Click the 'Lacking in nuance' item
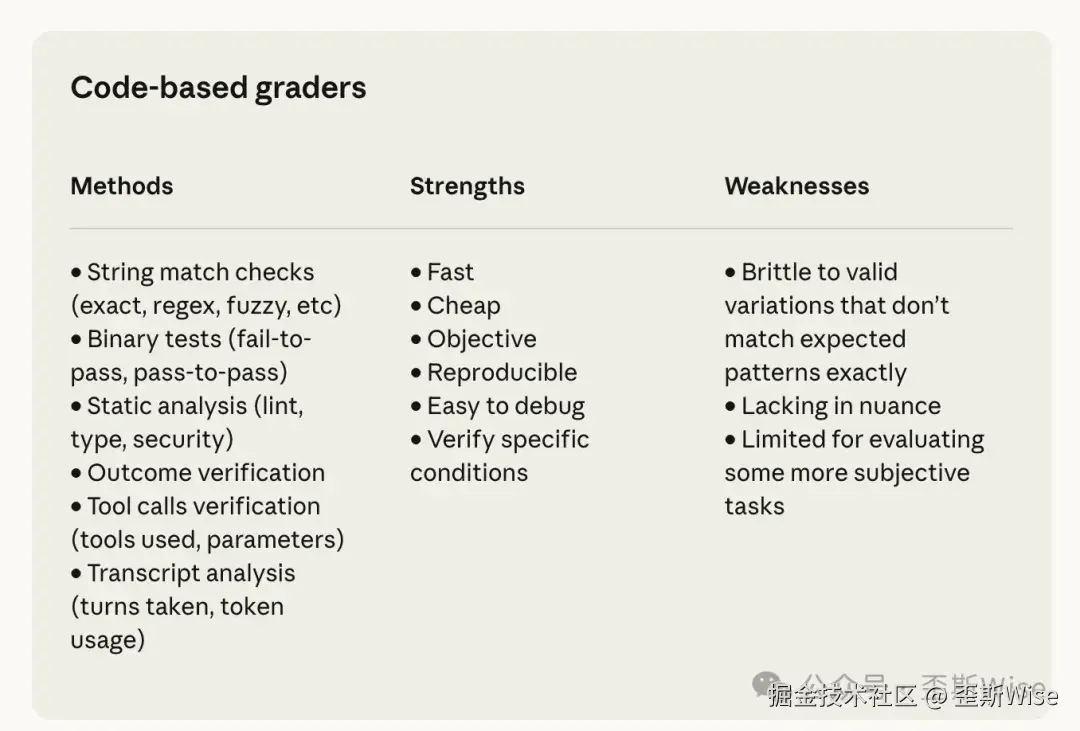Screen dimensions: 1080x731 (832, 406)
